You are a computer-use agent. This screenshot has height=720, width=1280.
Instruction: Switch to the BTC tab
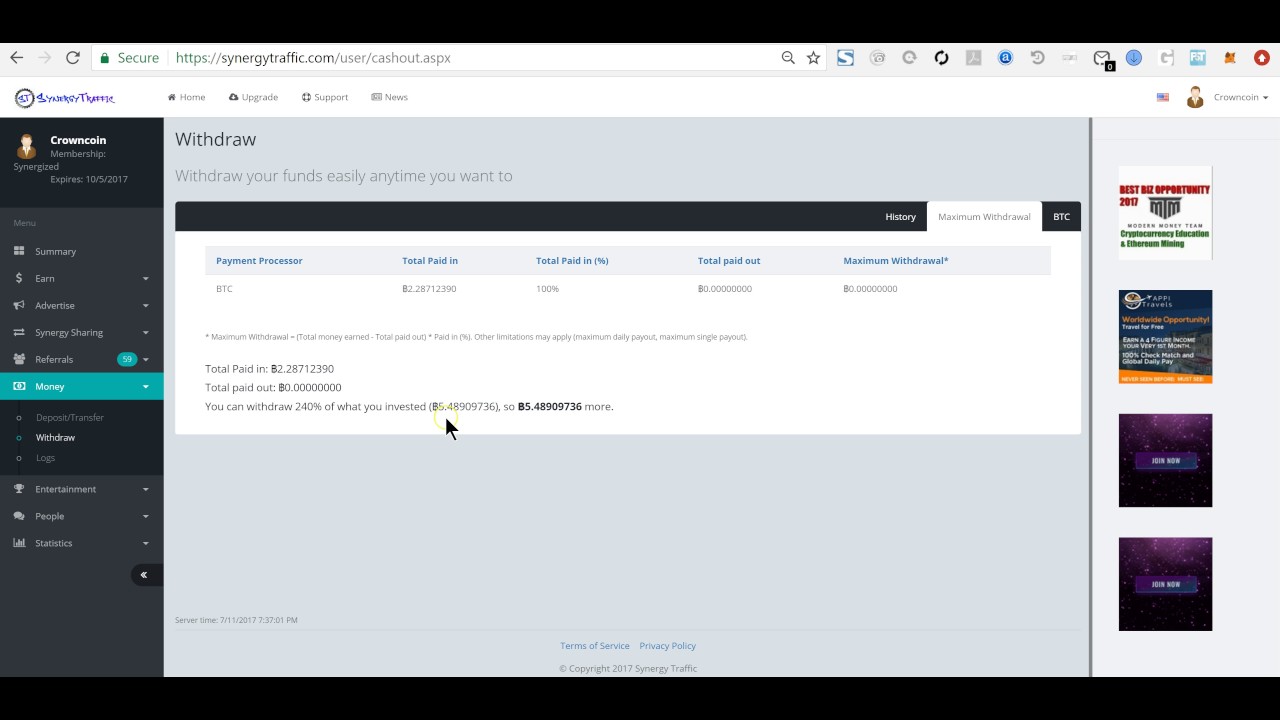click(x=1061, y=217)
